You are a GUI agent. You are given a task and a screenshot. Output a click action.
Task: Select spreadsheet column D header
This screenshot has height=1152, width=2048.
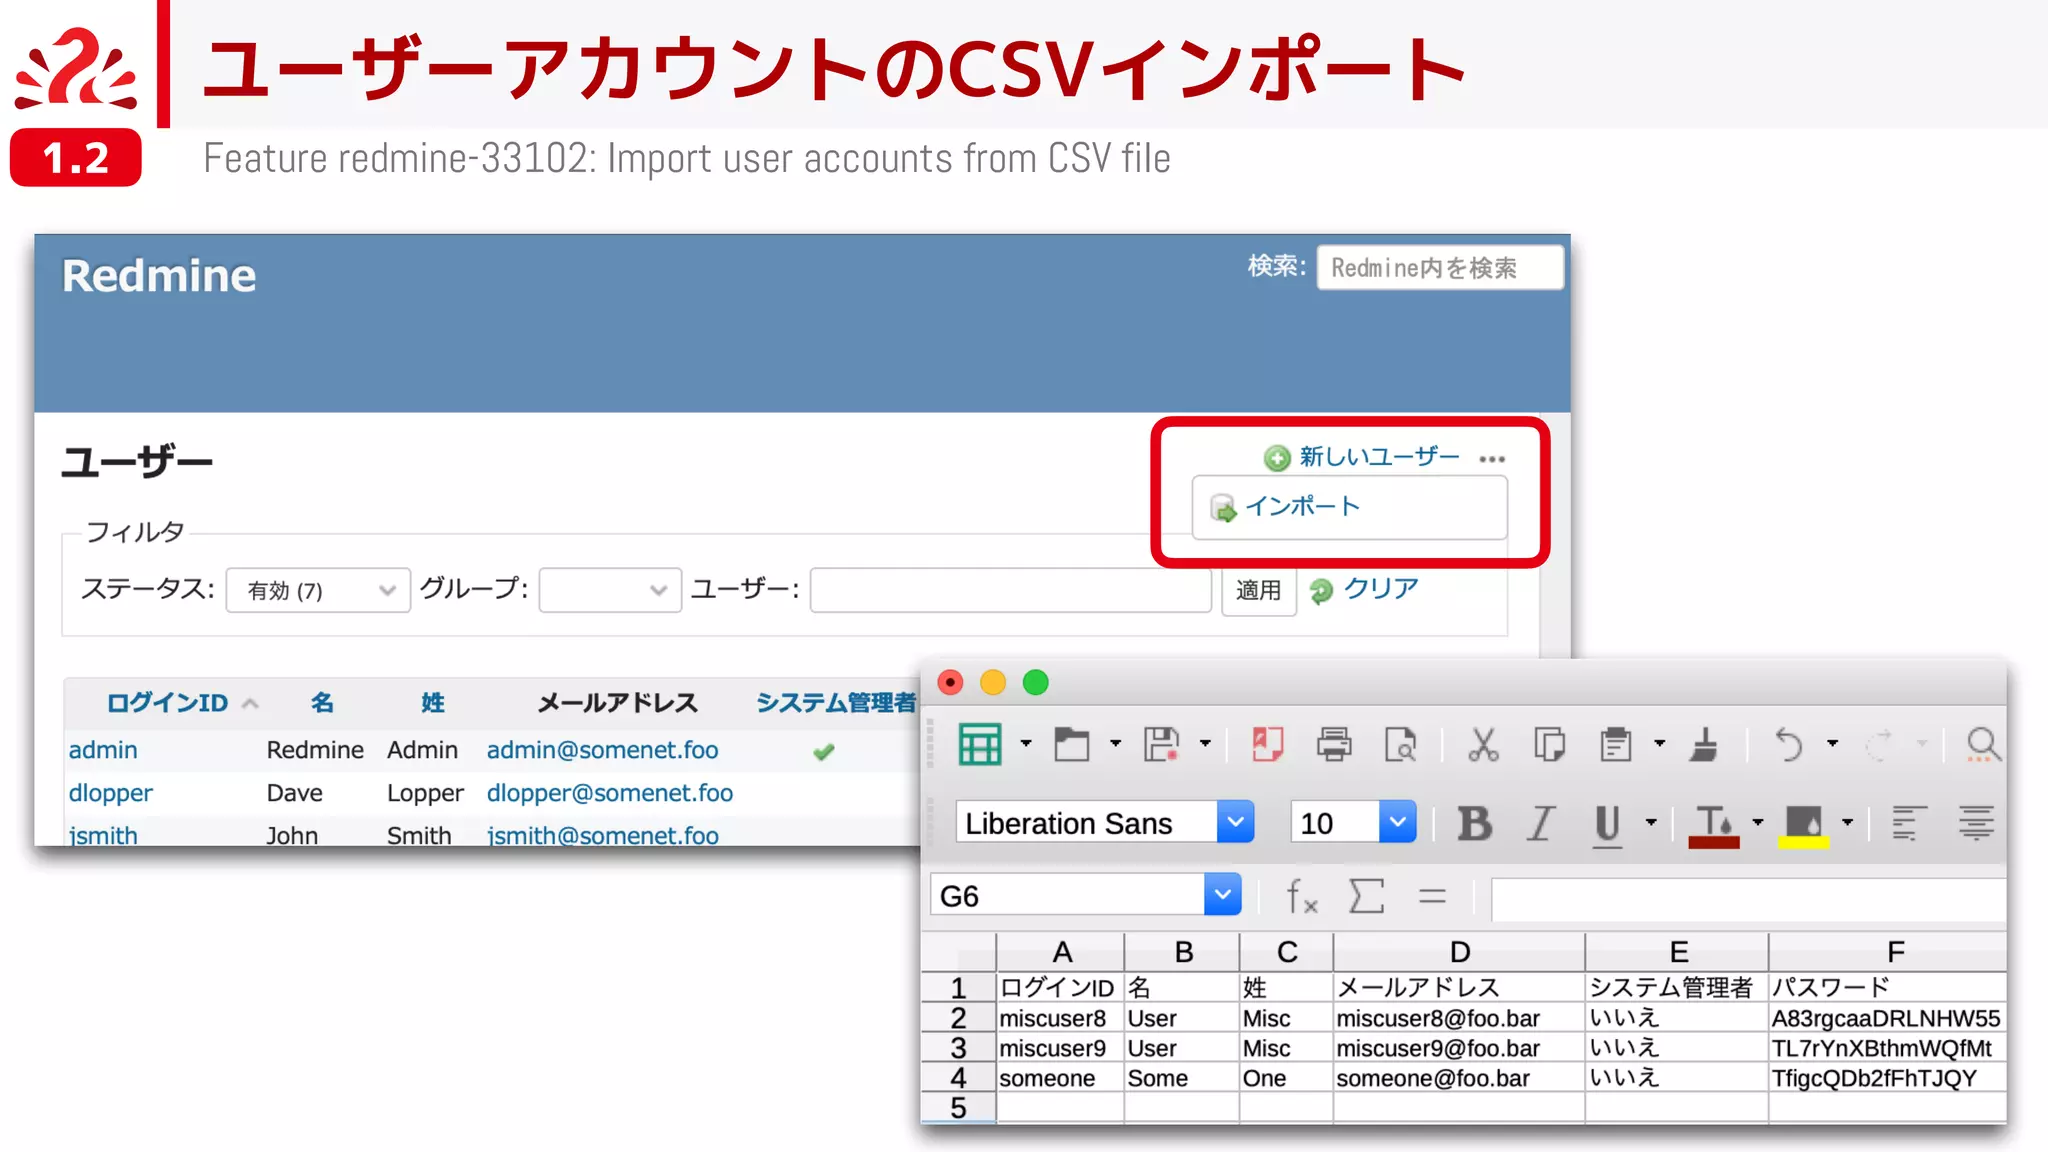tap(1459, 952)
